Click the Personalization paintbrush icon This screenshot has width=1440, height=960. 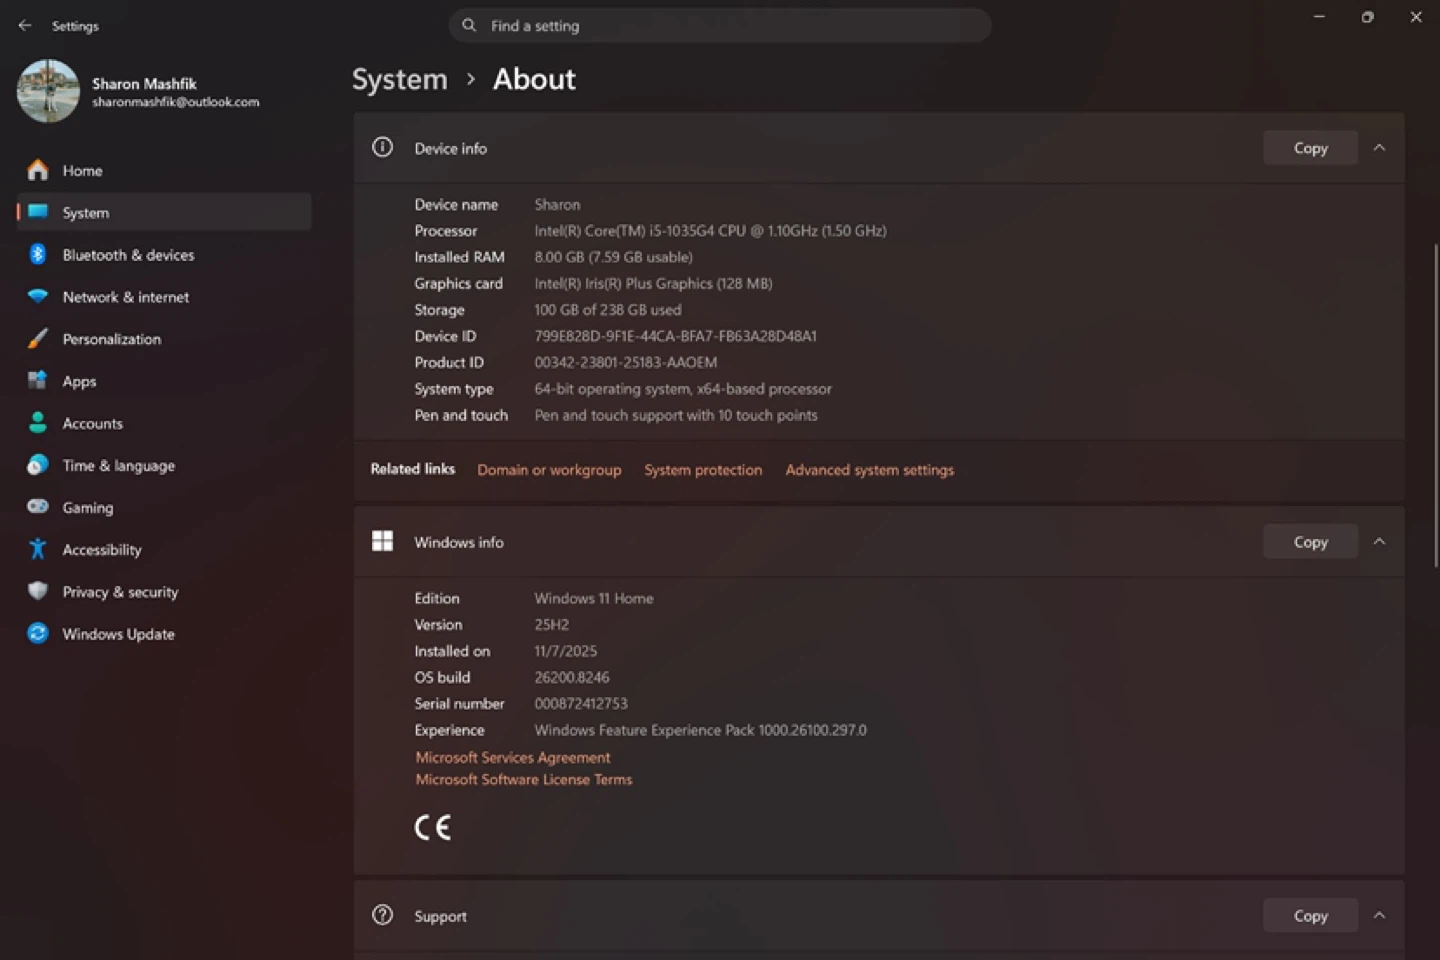[38, 339]
